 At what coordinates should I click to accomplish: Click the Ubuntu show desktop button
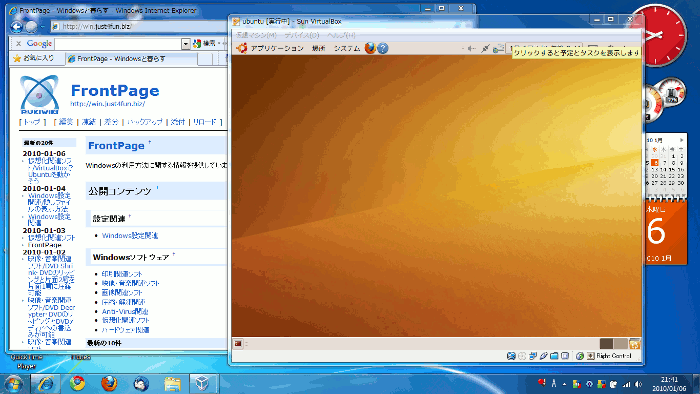(x=238, y=344)
